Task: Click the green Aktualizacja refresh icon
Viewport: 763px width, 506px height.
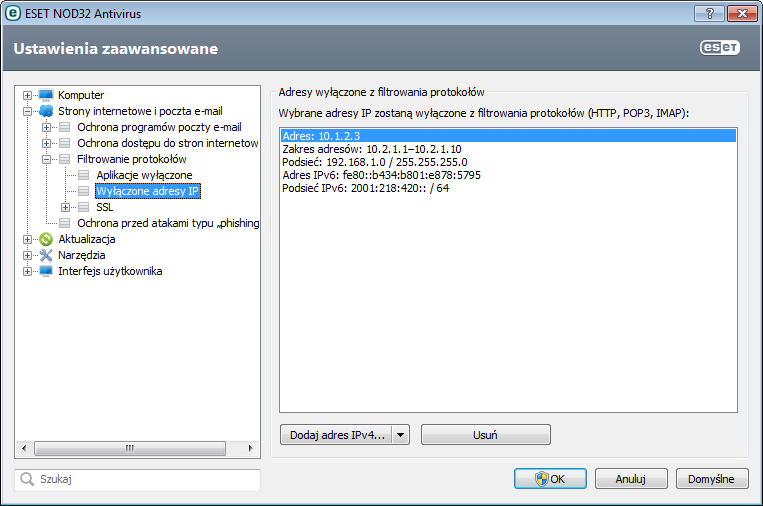Action: click(x=46, y=239)
